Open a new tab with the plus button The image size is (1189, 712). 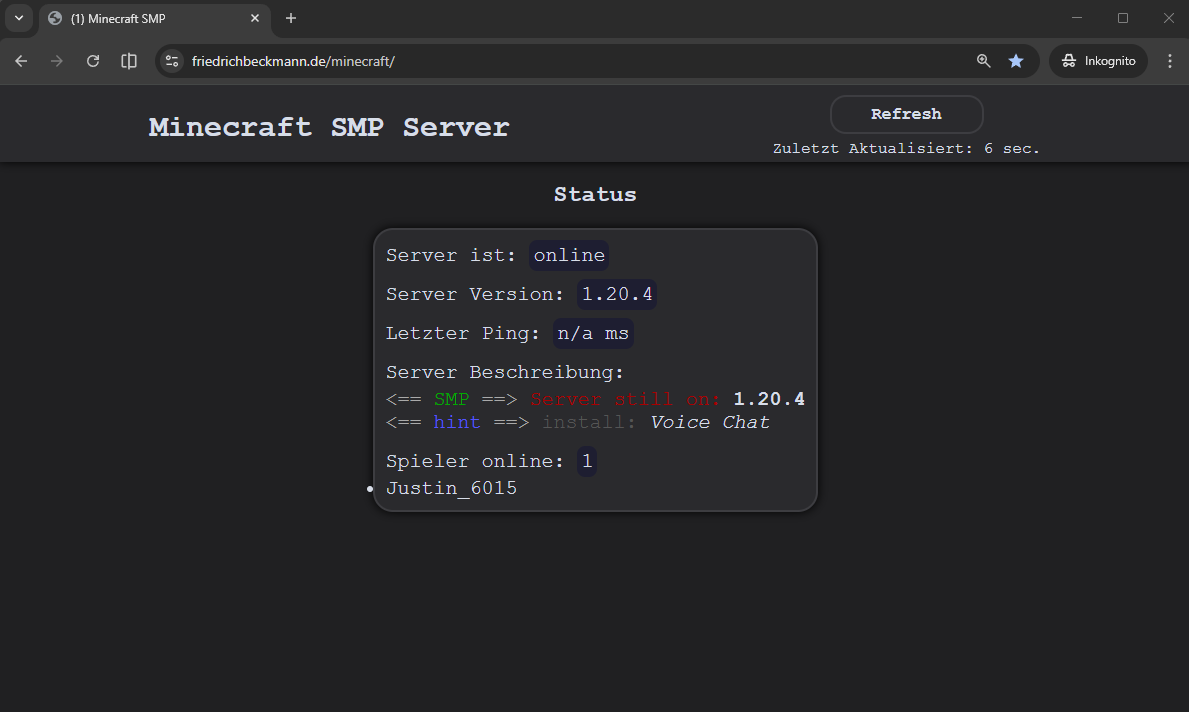tap(290, 18)
